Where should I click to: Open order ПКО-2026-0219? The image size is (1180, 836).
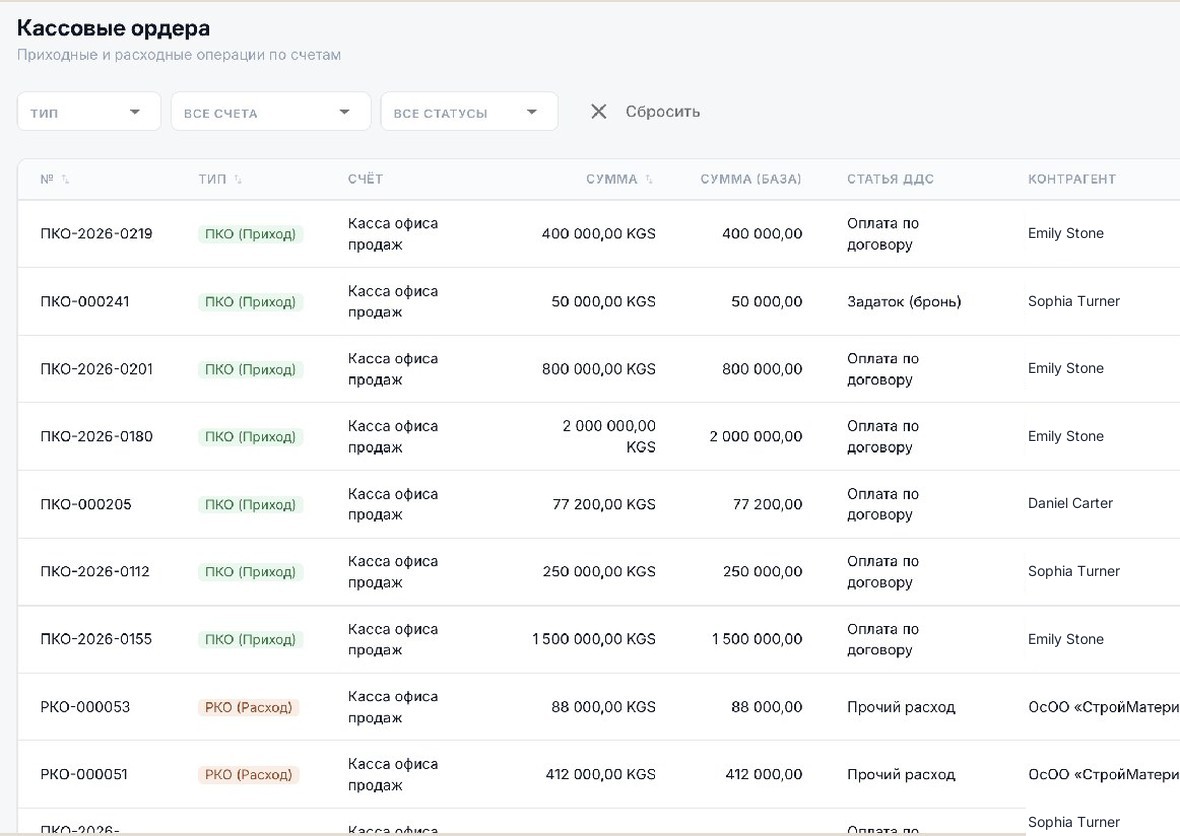96,233
